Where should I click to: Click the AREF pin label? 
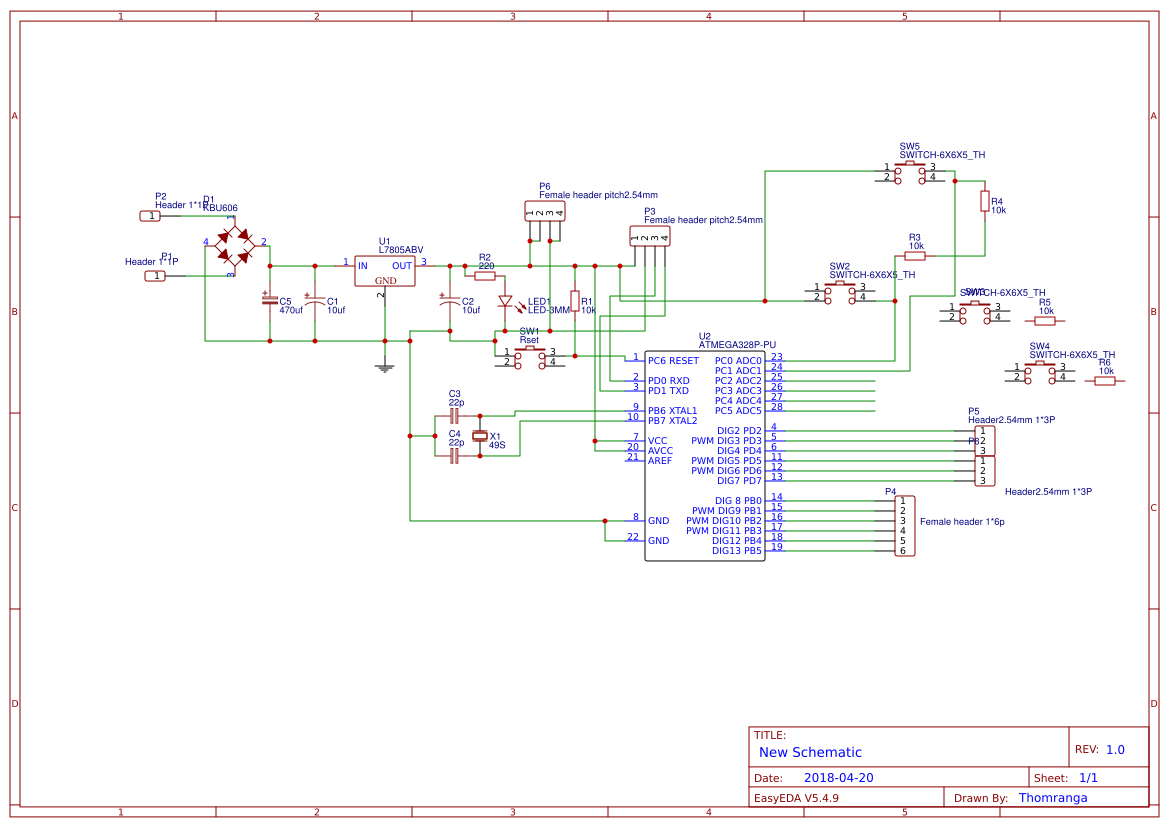click(660, 461)
